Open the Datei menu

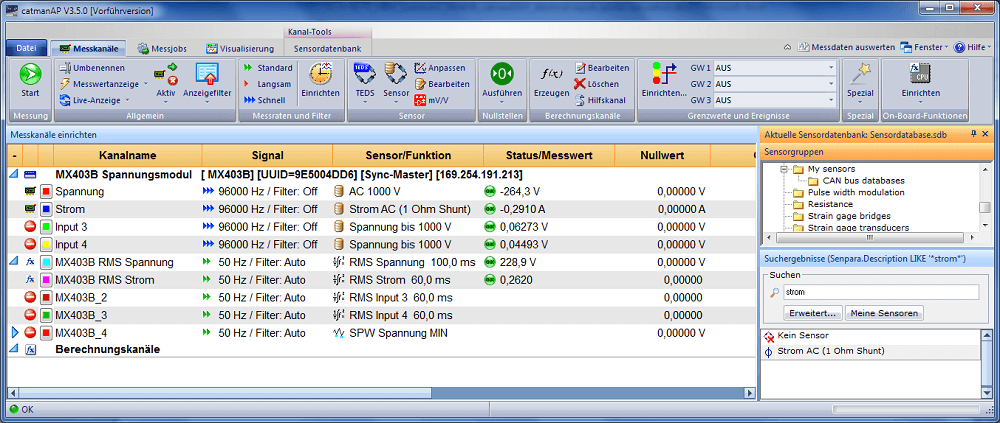coord(26,48)
